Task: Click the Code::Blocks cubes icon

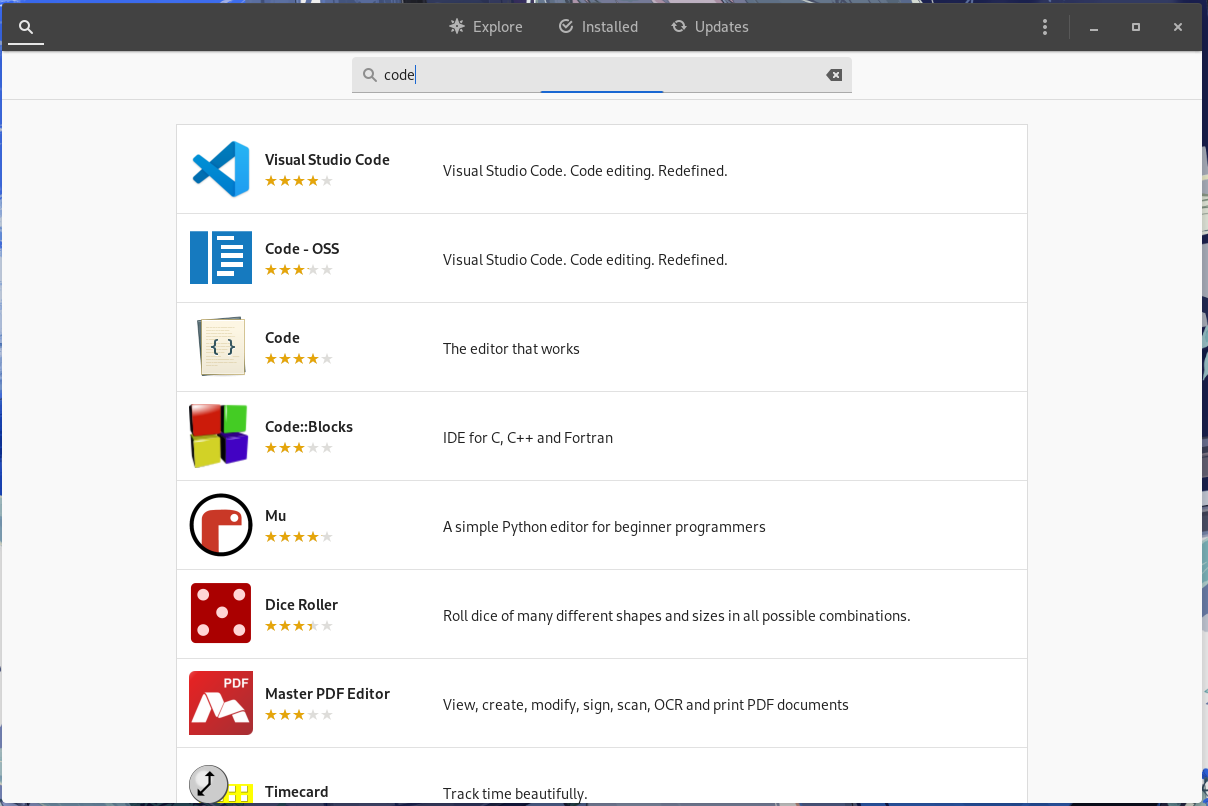Action: coord(219,436)
